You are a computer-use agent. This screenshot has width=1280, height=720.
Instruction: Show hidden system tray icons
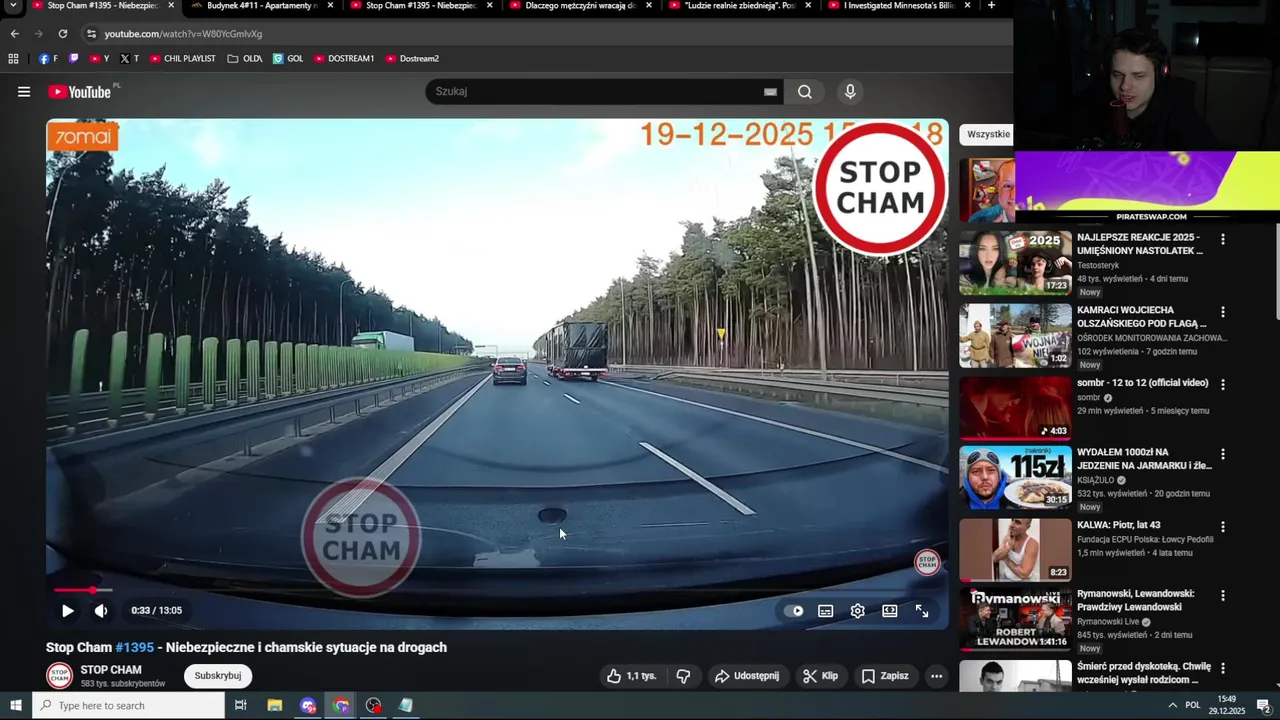[x=1172, y=706]
